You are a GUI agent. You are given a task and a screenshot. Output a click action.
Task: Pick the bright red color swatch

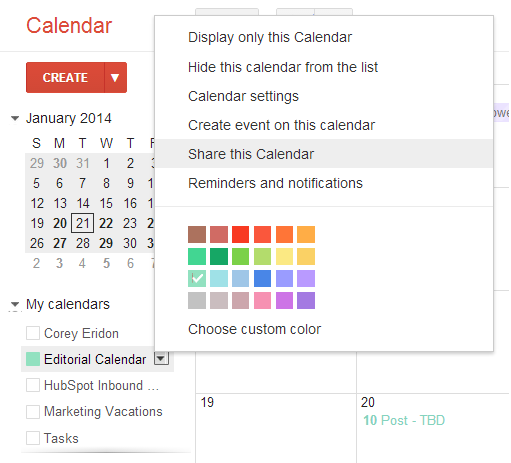240,234
